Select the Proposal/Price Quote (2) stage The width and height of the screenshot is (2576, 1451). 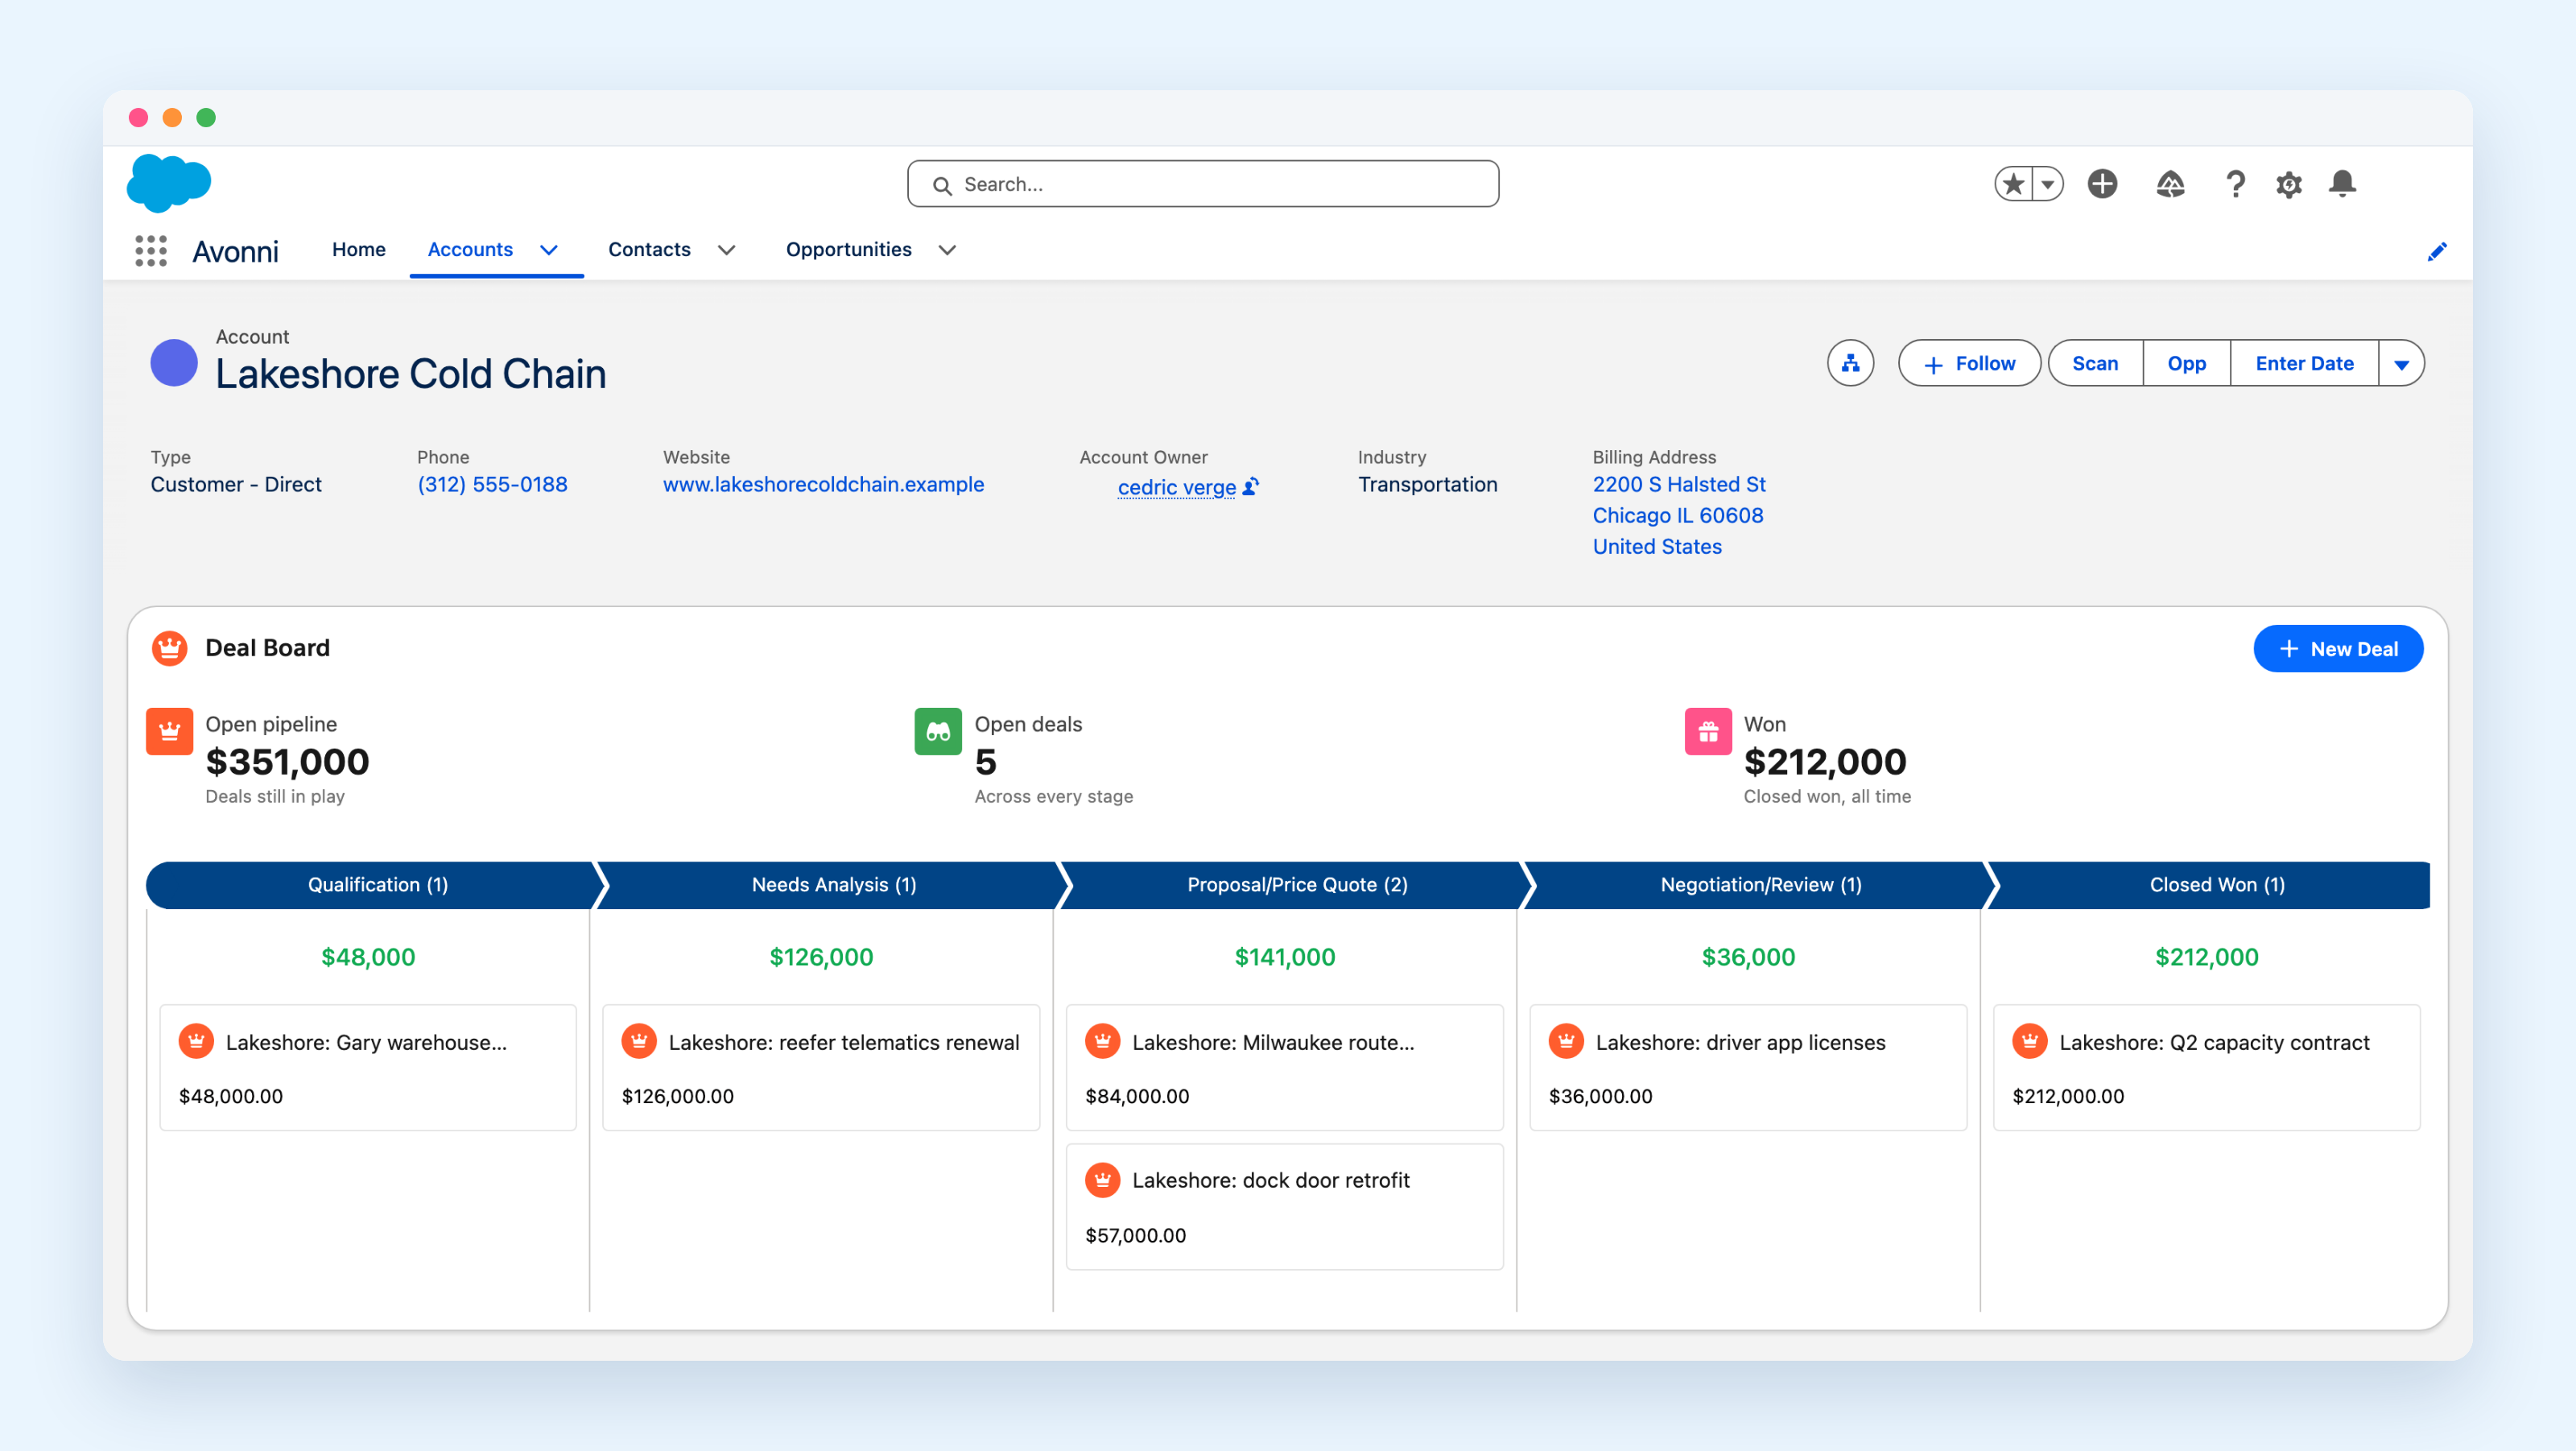(x=1297, y=885)
